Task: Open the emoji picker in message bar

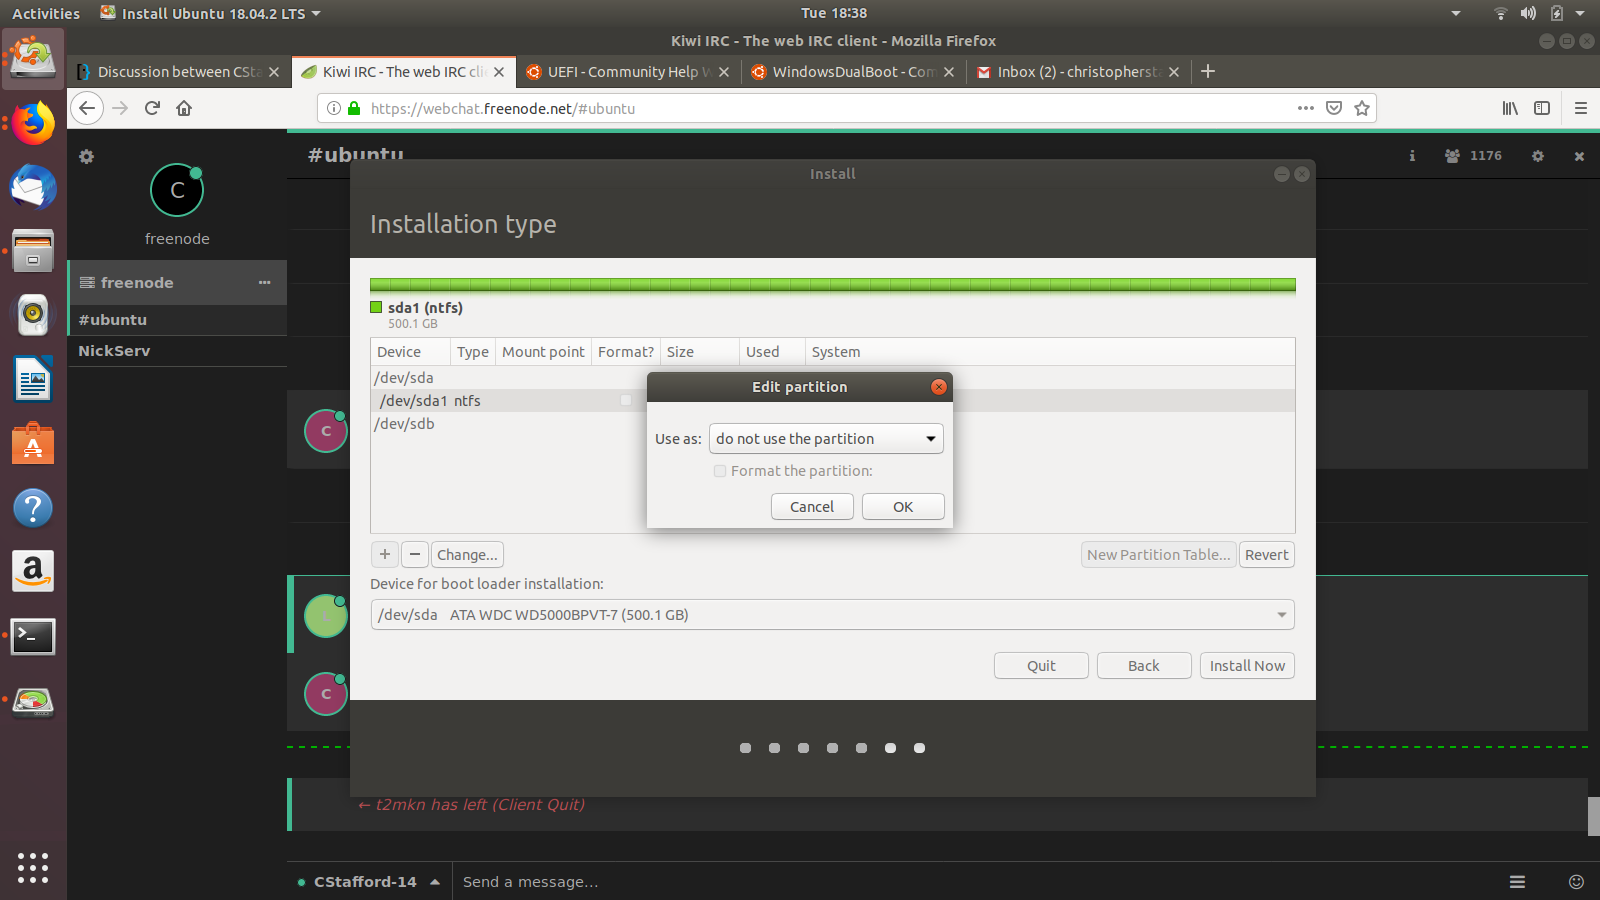Action: click(x=1577, y=882)
